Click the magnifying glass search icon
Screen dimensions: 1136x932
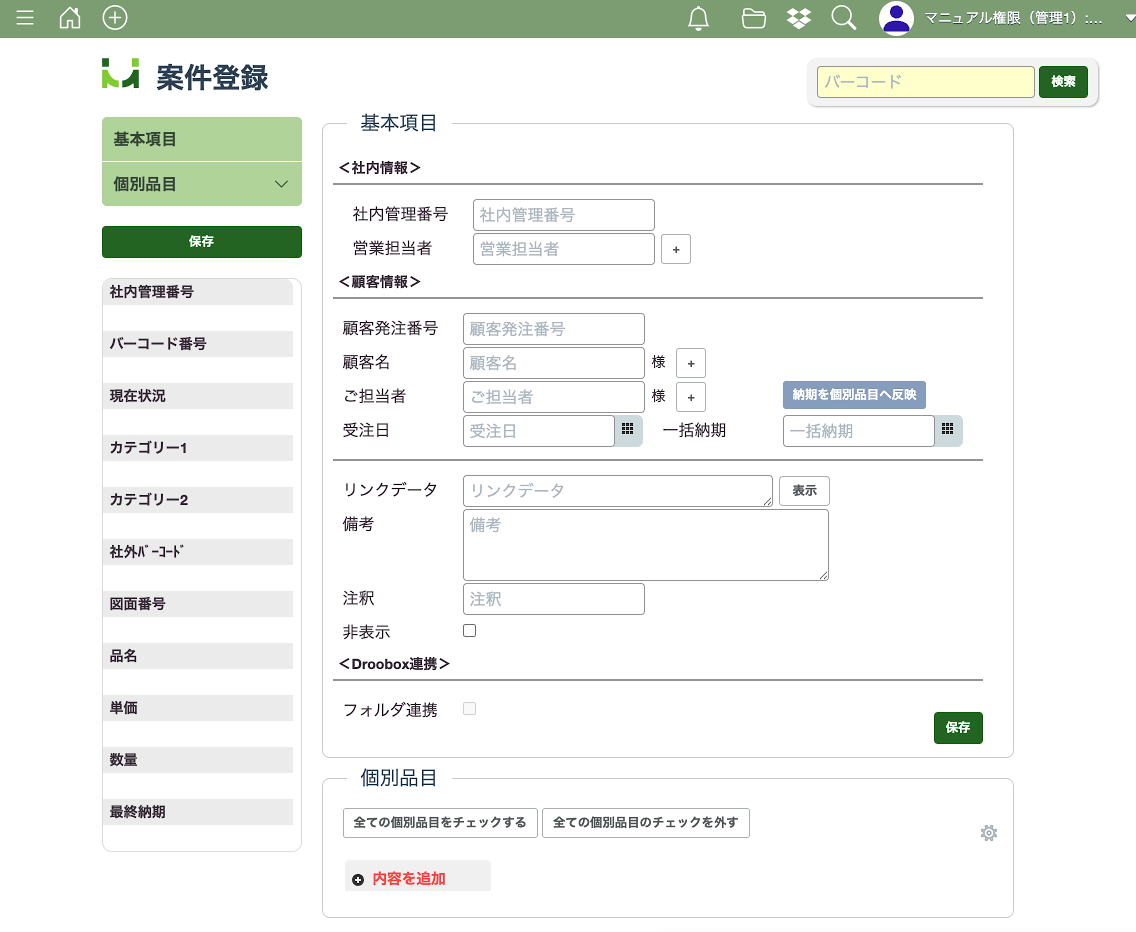click(x=844, y=18)
